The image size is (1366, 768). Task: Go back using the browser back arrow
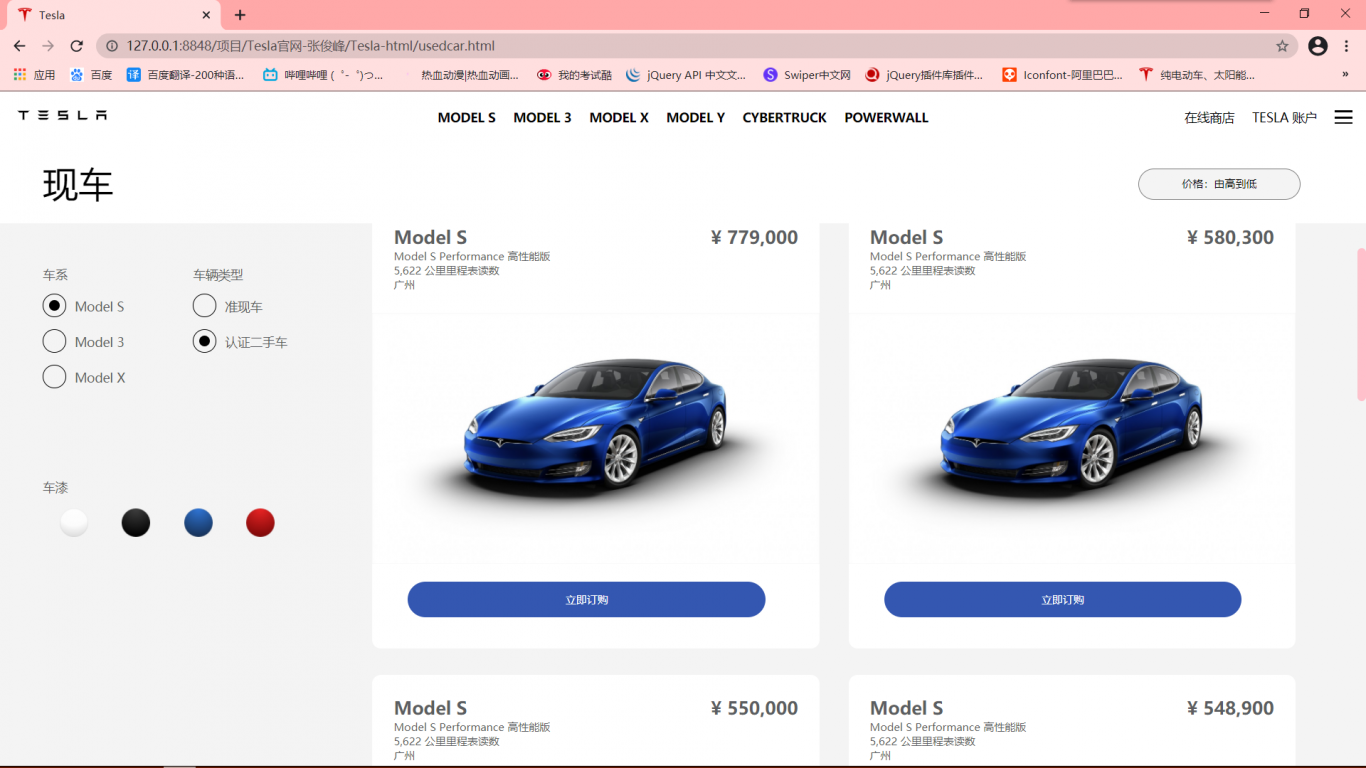coord(20,46)
